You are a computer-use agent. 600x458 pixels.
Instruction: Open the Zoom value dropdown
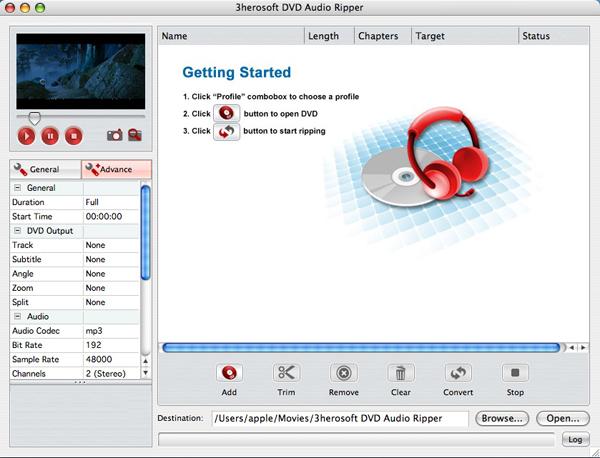111,288
